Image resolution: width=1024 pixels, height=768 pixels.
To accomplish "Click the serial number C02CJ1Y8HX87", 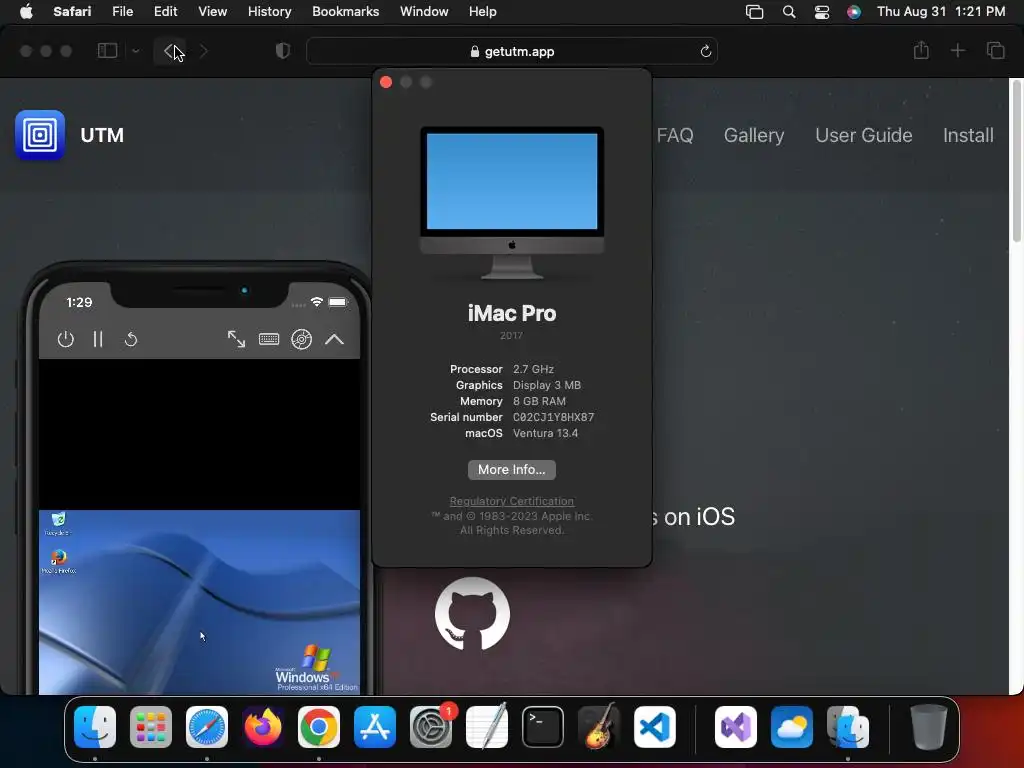I will click(553, 417).
